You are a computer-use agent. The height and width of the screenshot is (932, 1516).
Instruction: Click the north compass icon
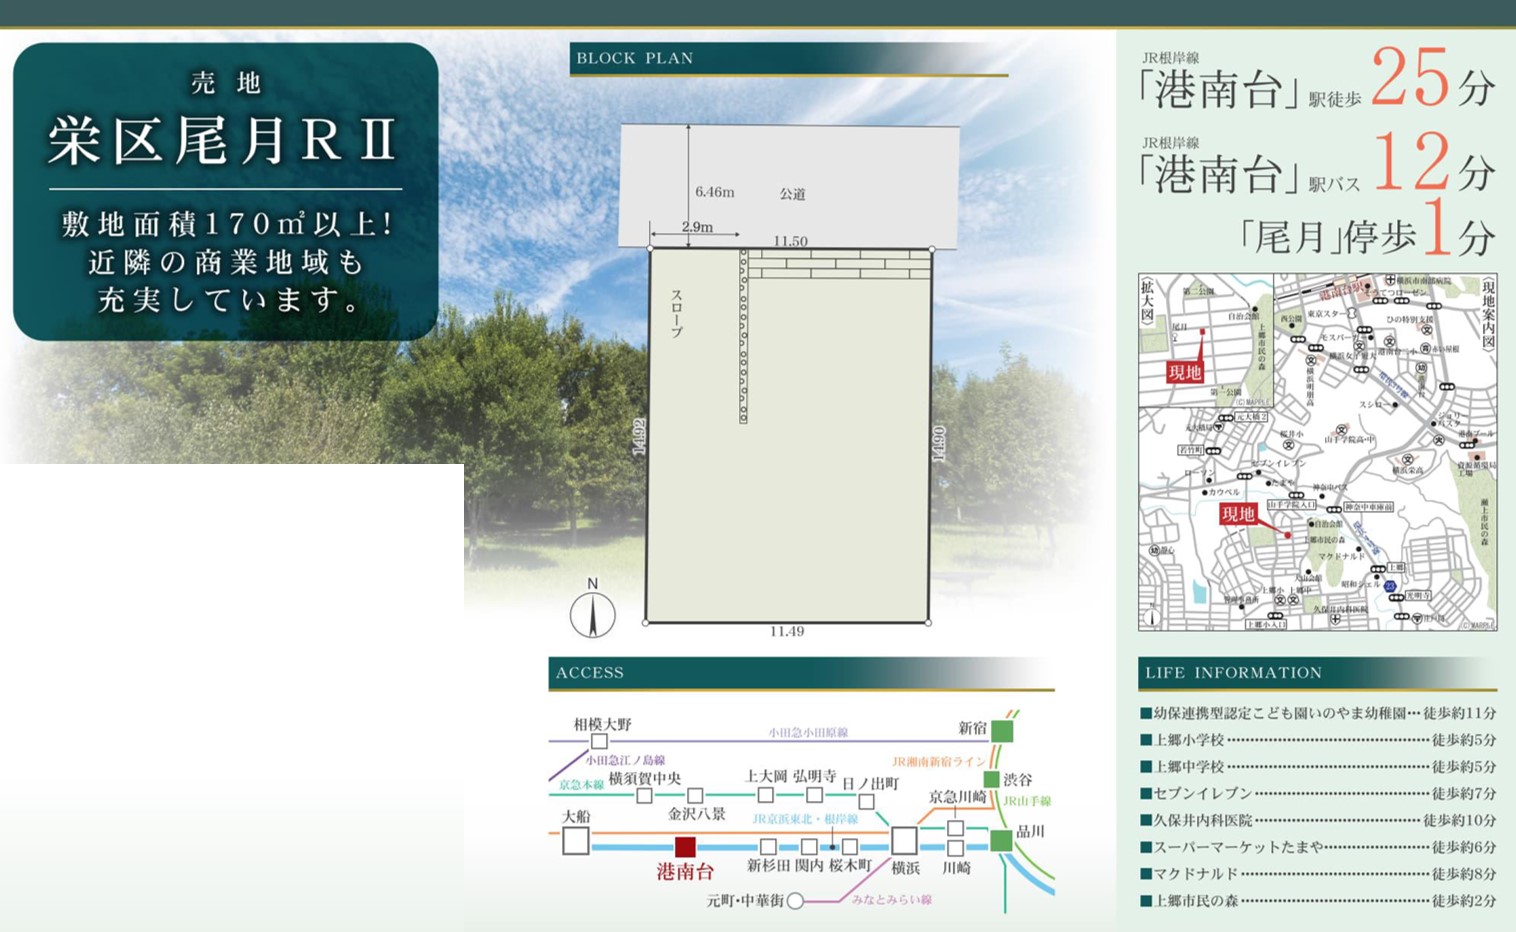pyautogui.click(x=592, y=614)
